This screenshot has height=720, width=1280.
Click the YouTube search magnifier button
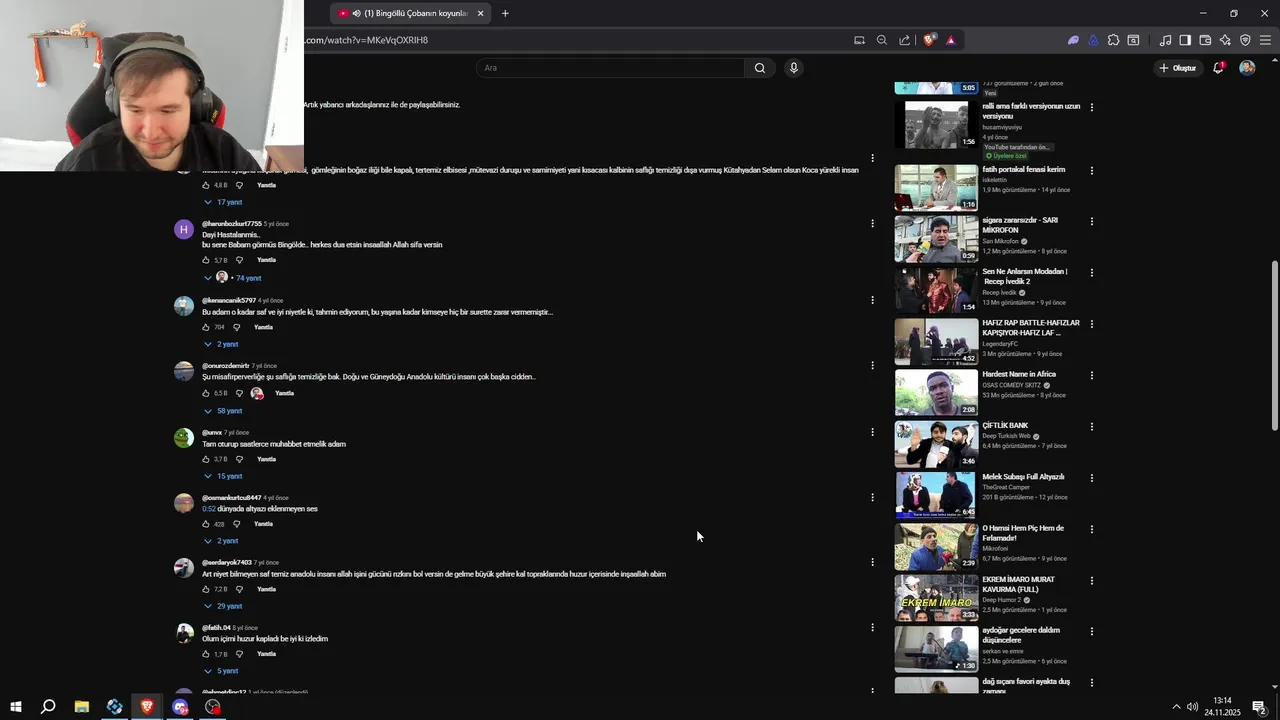(760, 68)
